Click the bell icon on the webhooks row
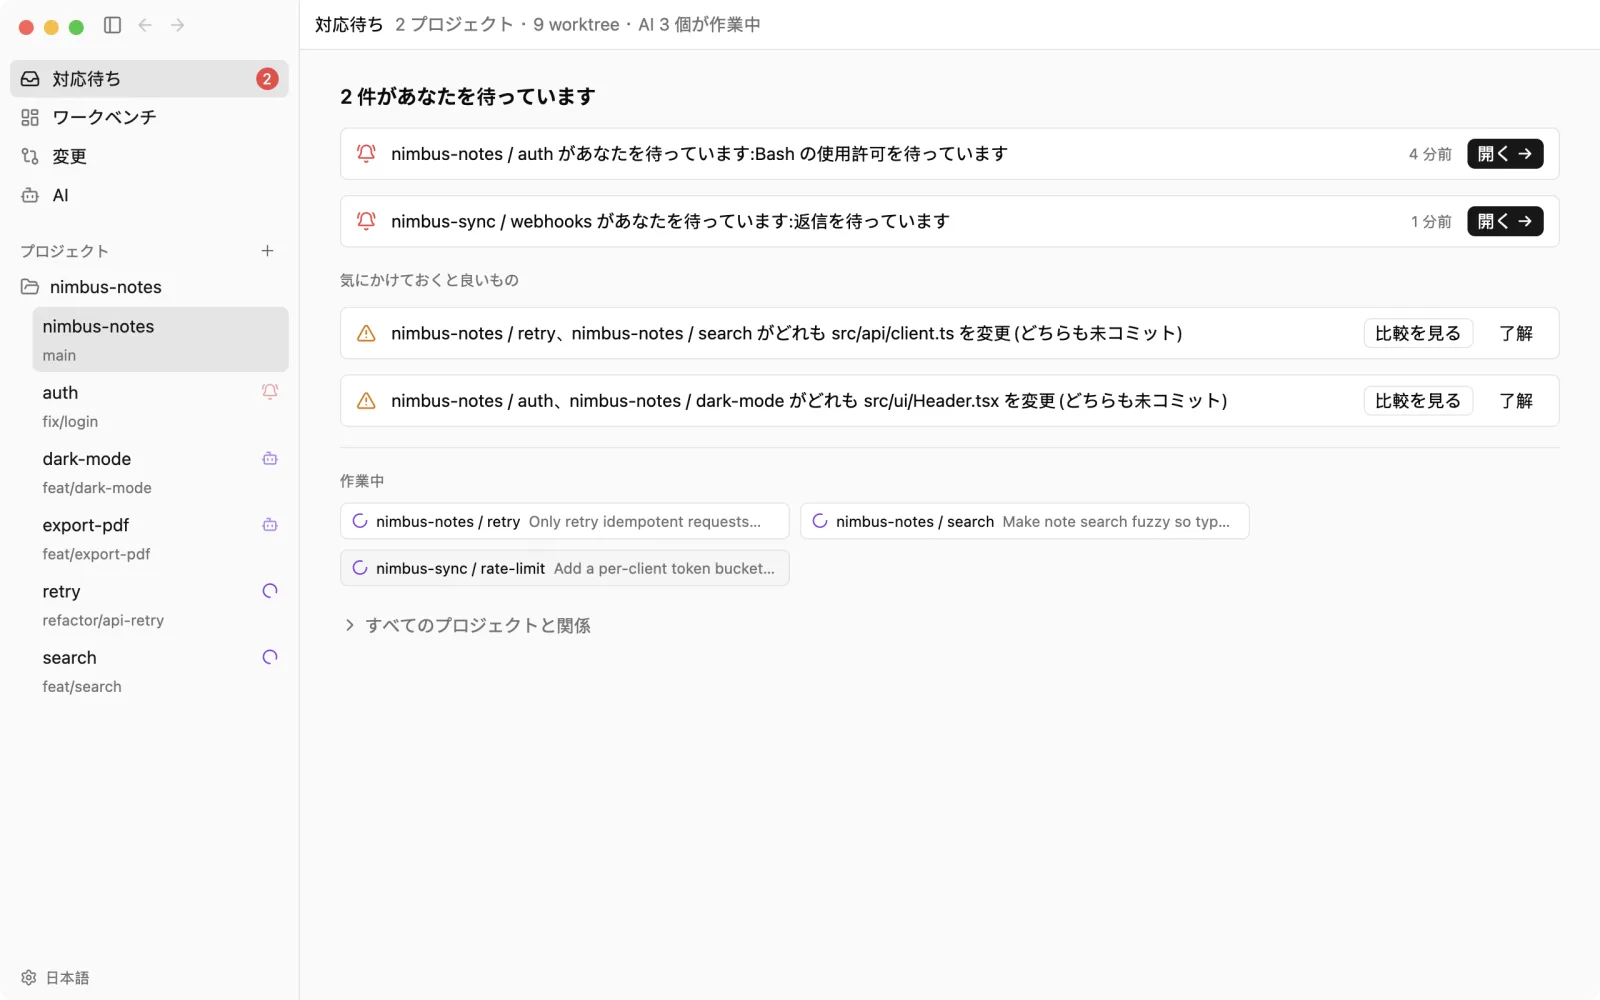 click(366, 221)
